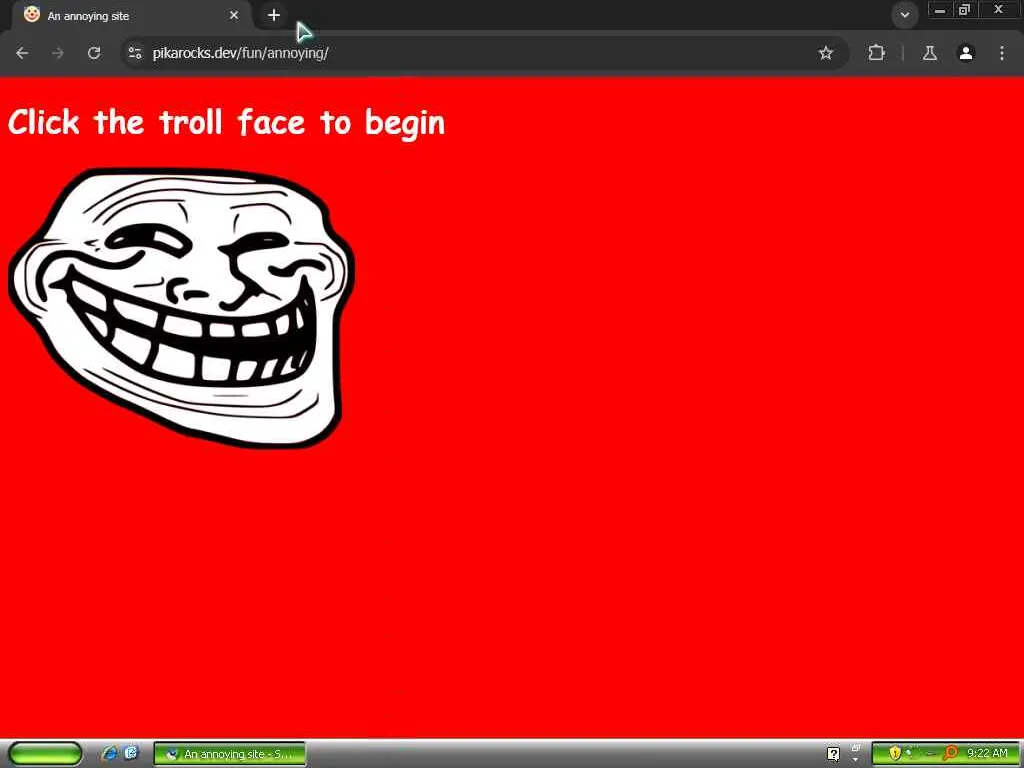
Task: Bookmark this page with the star
Action: (825, 53)
